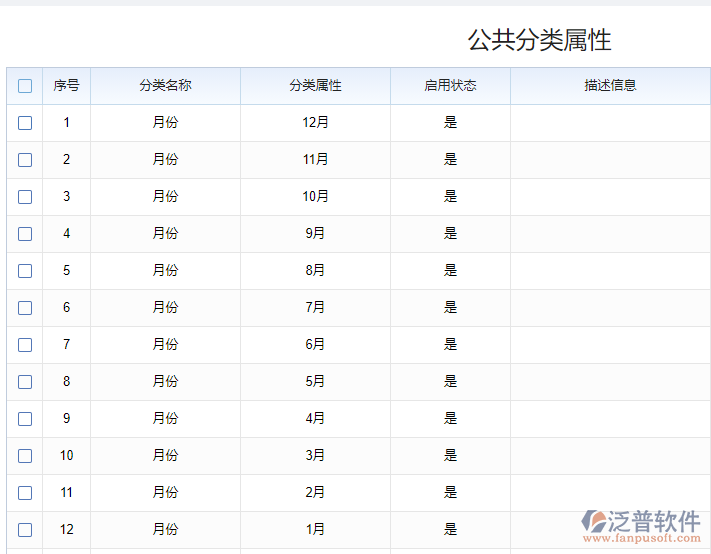The height and width of the screenshot is (554, 711).
Task: Tick the checkbox for row 7
Action: [x=25, y=345]
